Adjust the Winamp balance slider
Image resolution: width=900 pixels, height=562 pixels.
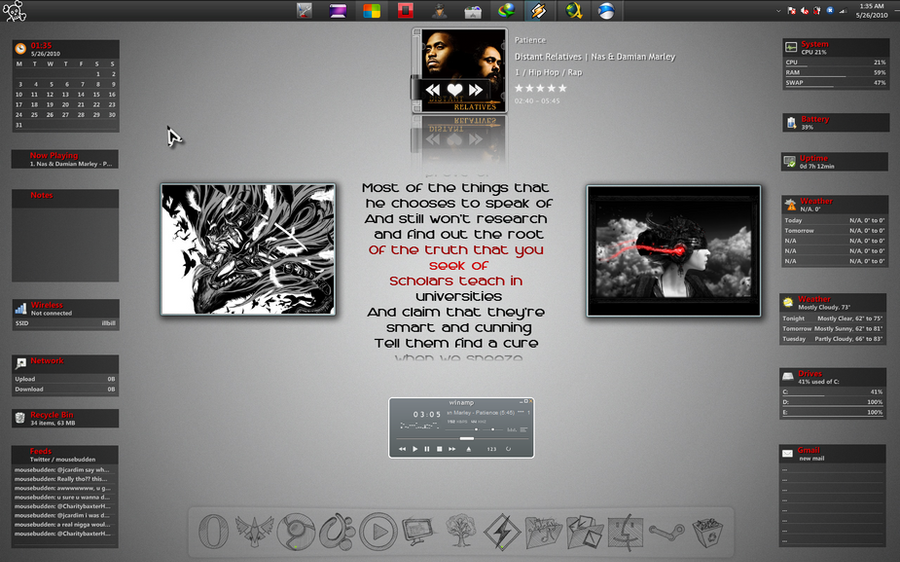click(493, 429)
